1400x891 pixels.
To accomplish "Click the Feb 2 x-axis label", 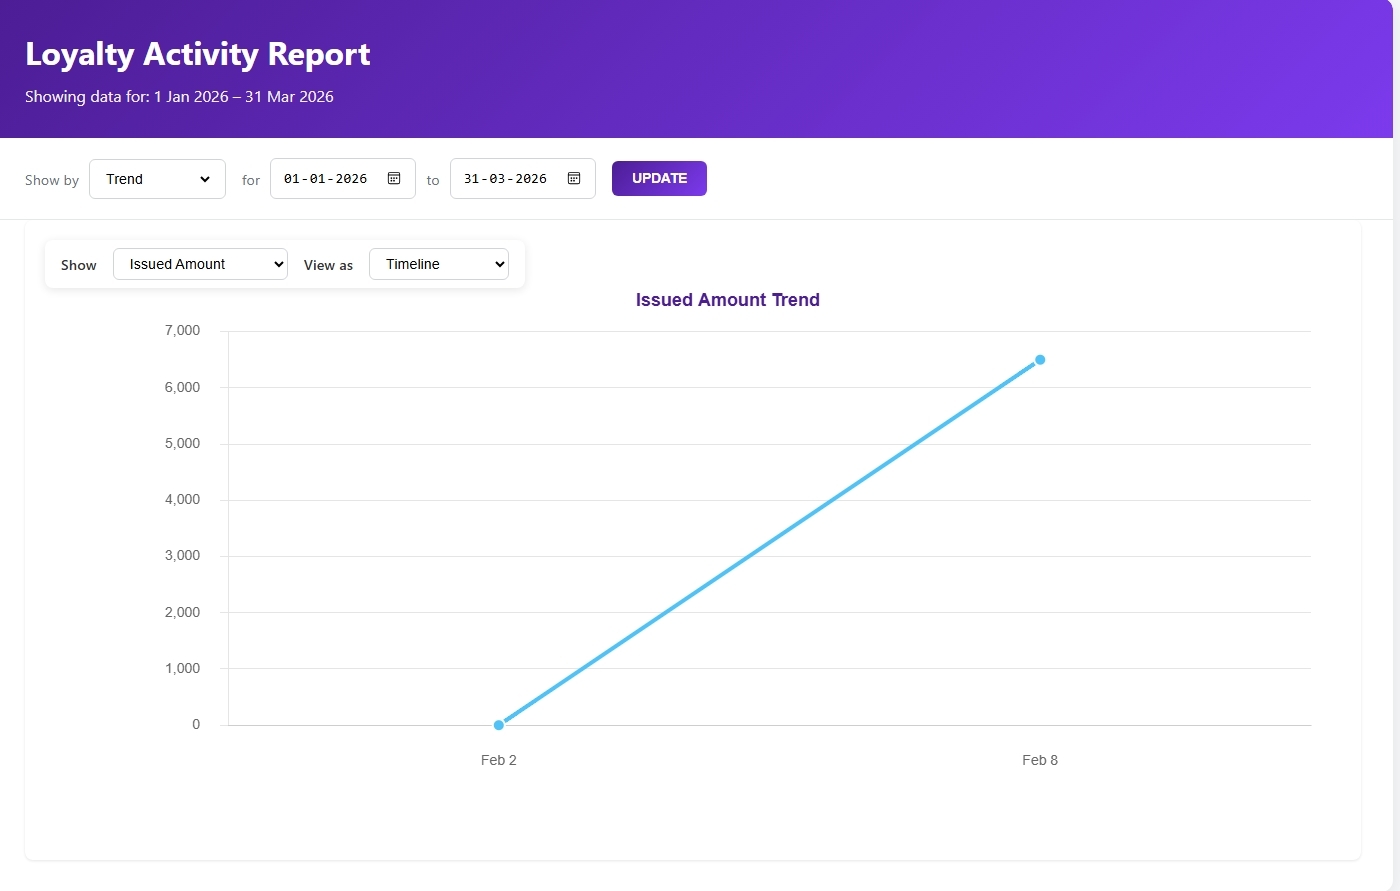I will pos(499,760).
